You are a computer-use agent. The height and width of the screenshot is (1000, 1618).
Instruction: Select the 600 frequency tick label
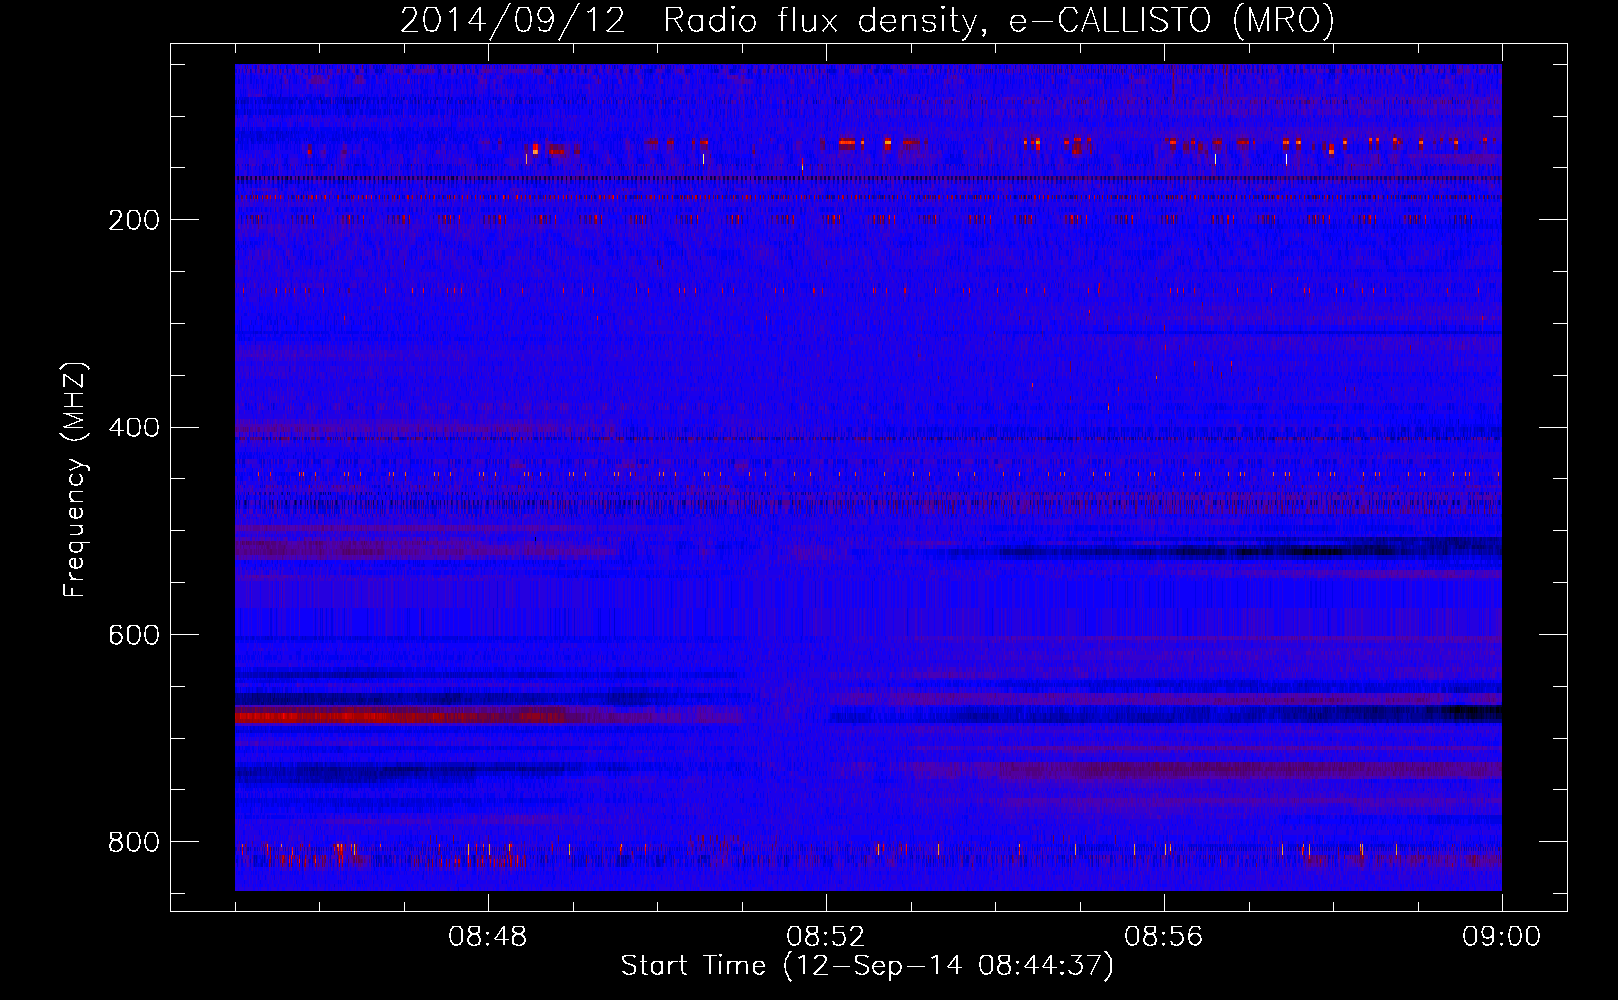[134, 635]
